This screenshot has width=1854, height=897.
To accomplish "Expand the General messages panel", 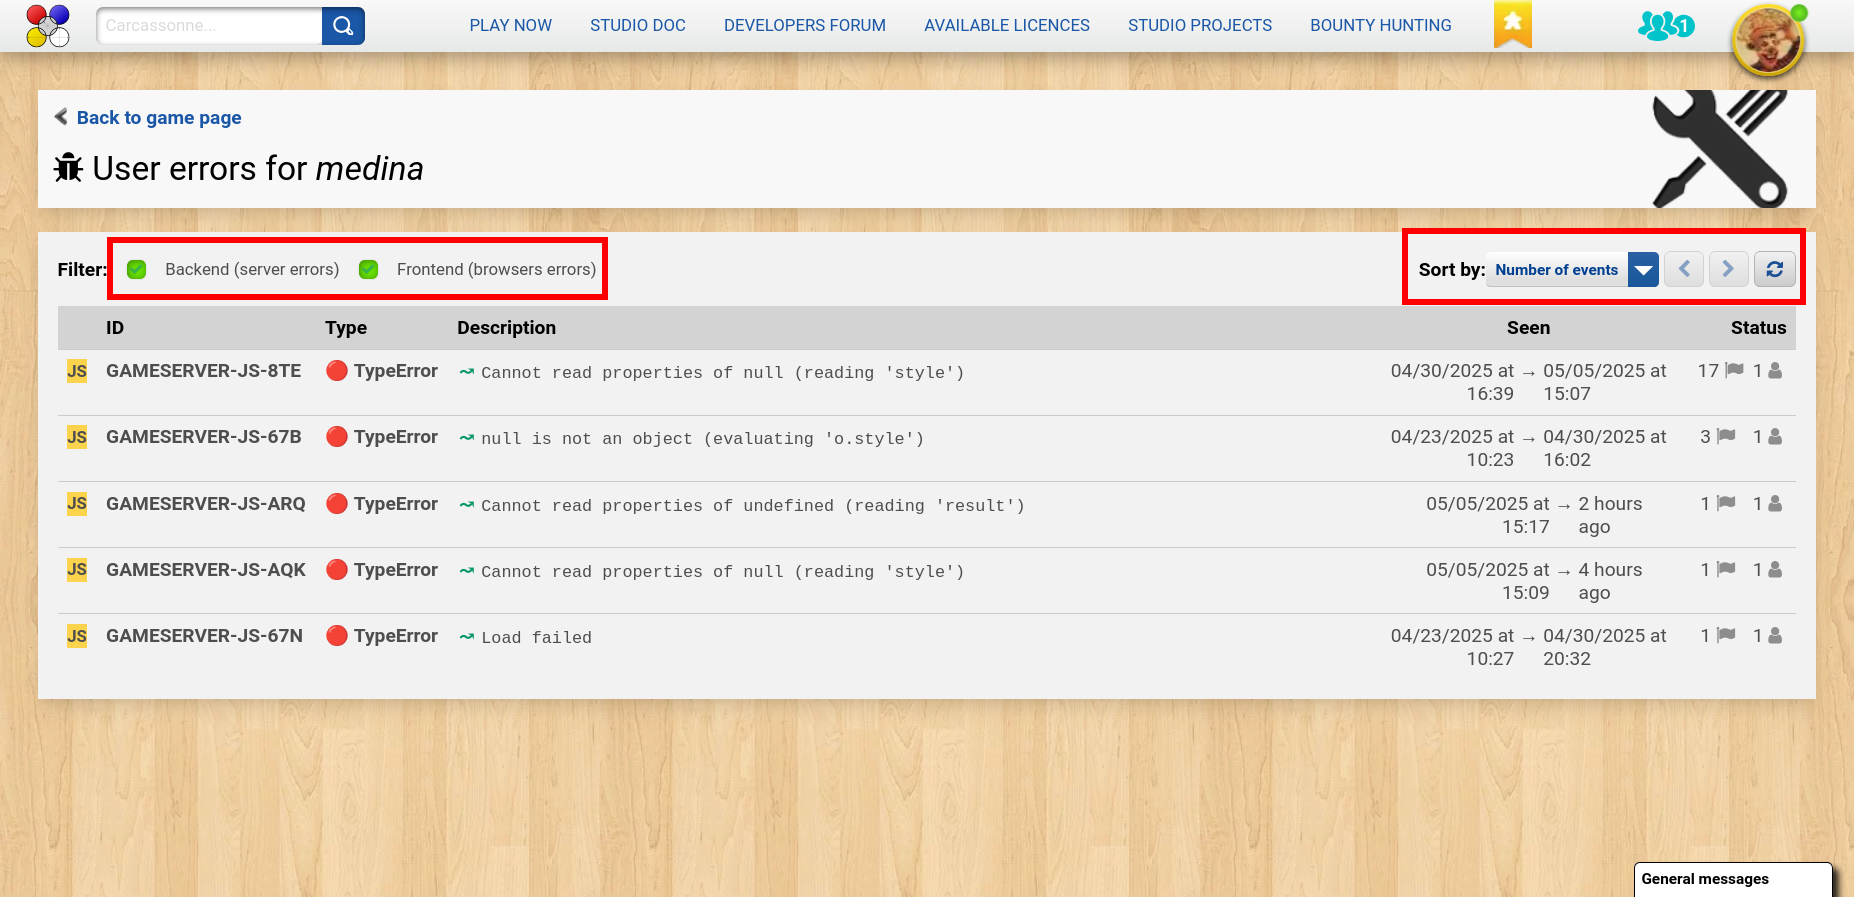I will [1732, 879].
